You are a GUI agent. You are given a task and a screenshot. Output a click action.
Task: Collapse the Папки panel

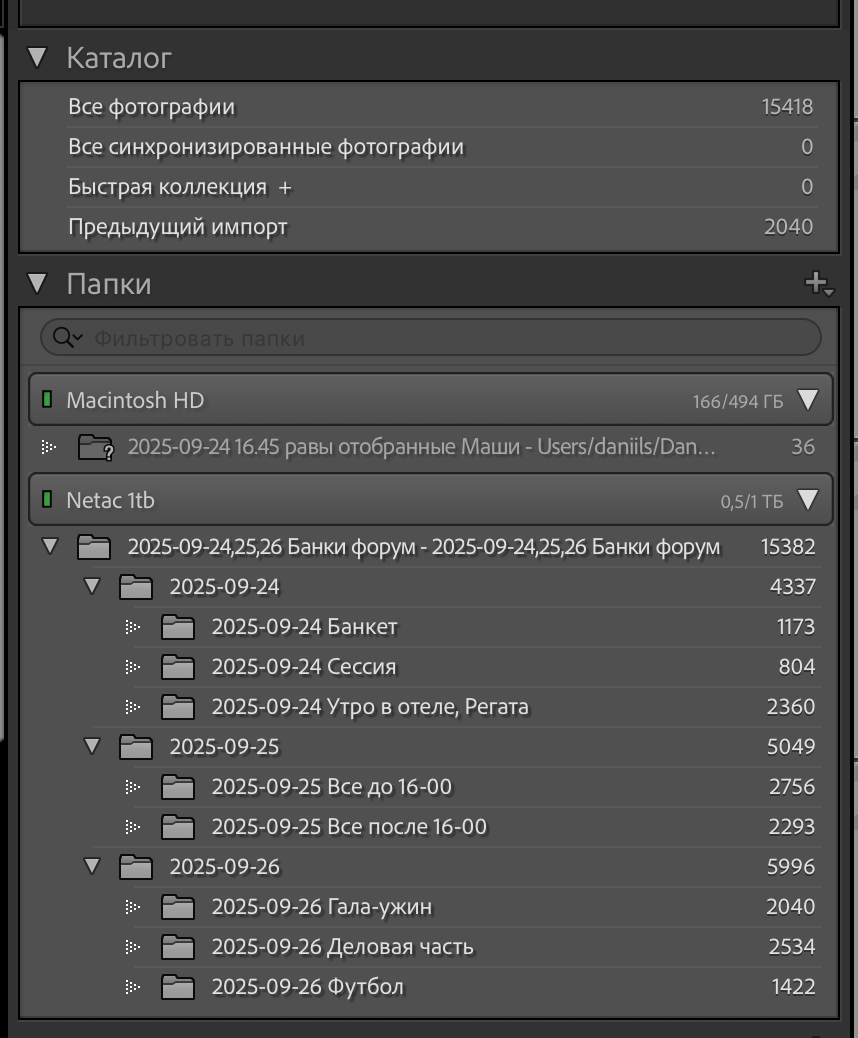coord(36,284)
